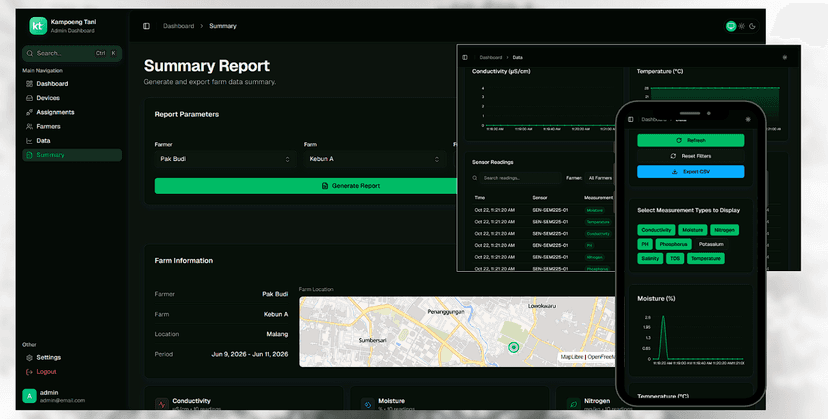Click the Dashboard grid icon in sidebar
The height and width of the screenshot is (419, 828).
tap(29, 83)
